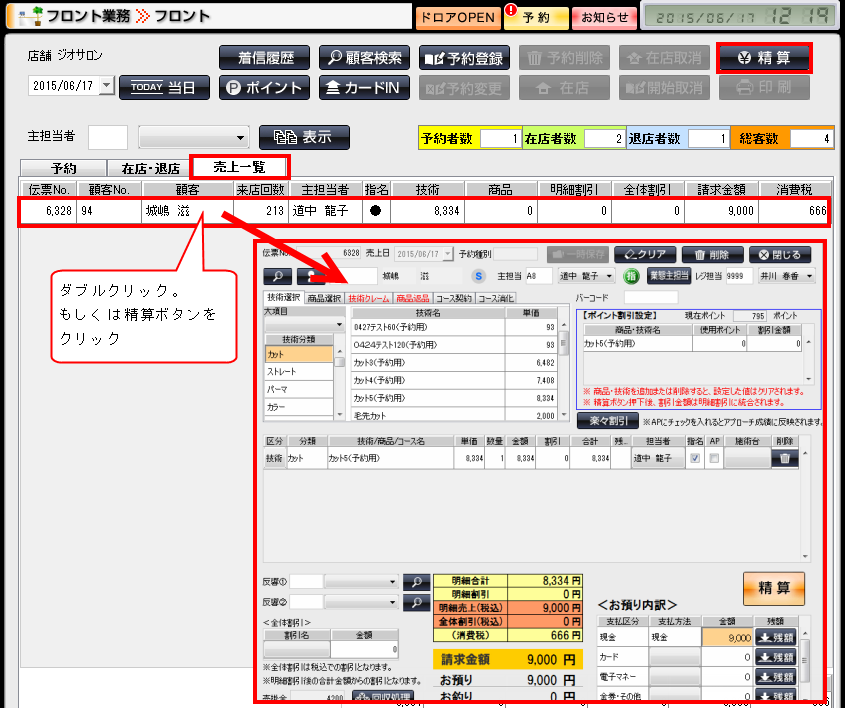The width and height of the screenshot is (845, 708).
Task: Toggle the AP checkbox in detail row
Action: point(714,458)
